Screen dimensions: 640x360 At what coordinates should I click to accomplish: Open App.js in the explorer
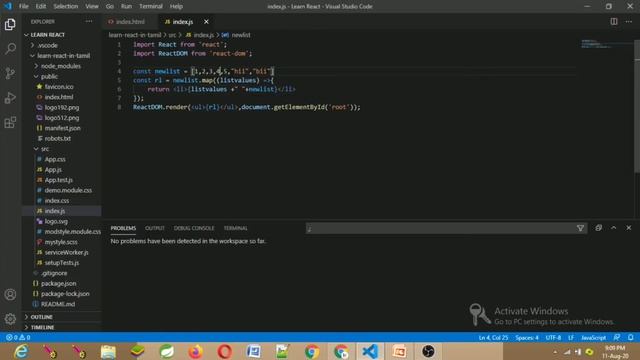click(x=53, y=169)
